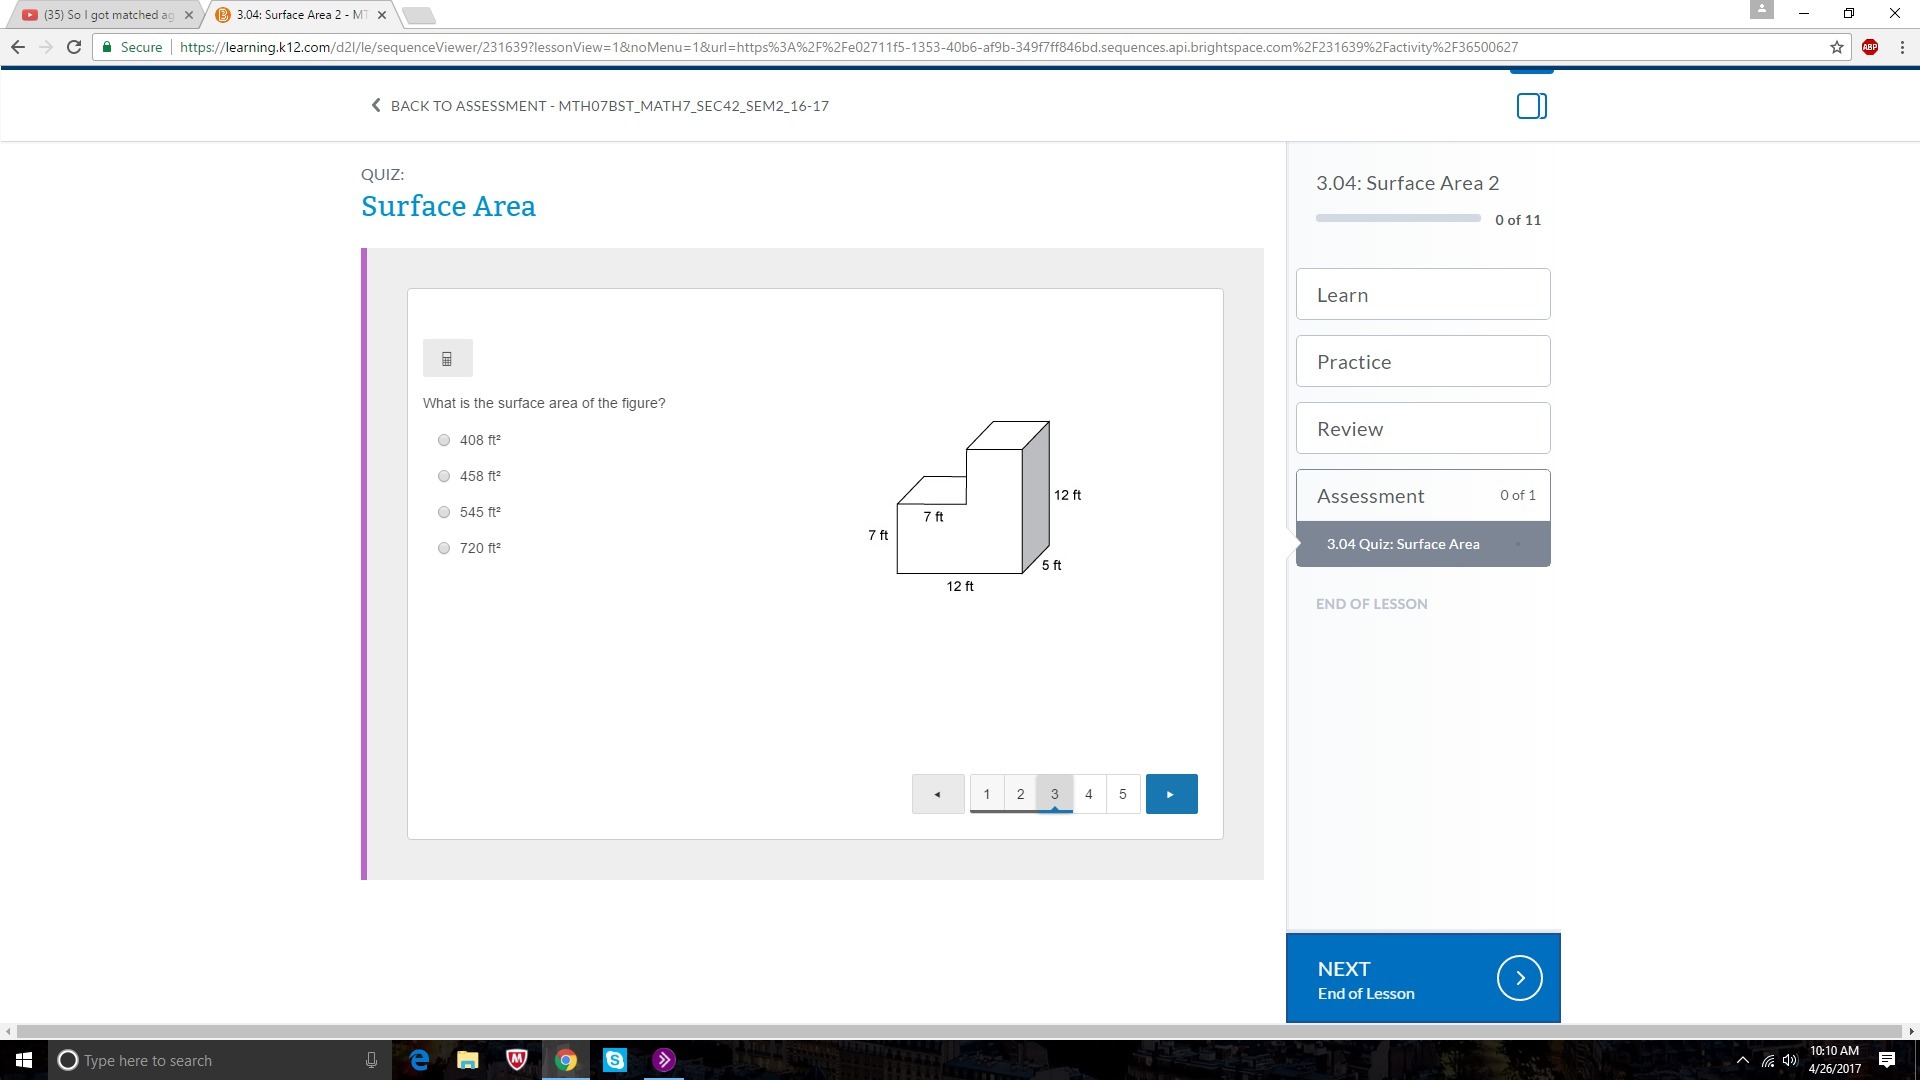Screen dimensions: 1920x1080
Task: Reload the page
Action: tap(73, 47)
